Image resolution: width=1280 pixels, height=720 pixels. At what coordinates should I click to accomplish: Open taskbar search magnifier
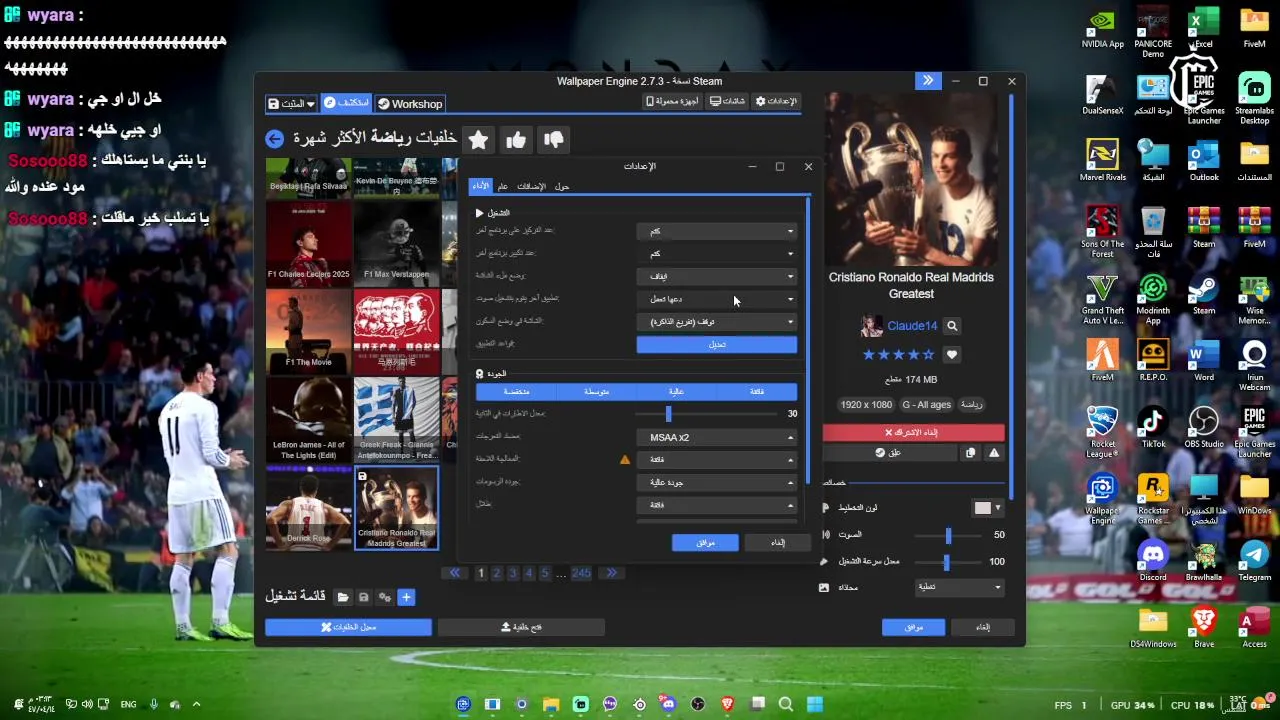click(x=786, y=704)
